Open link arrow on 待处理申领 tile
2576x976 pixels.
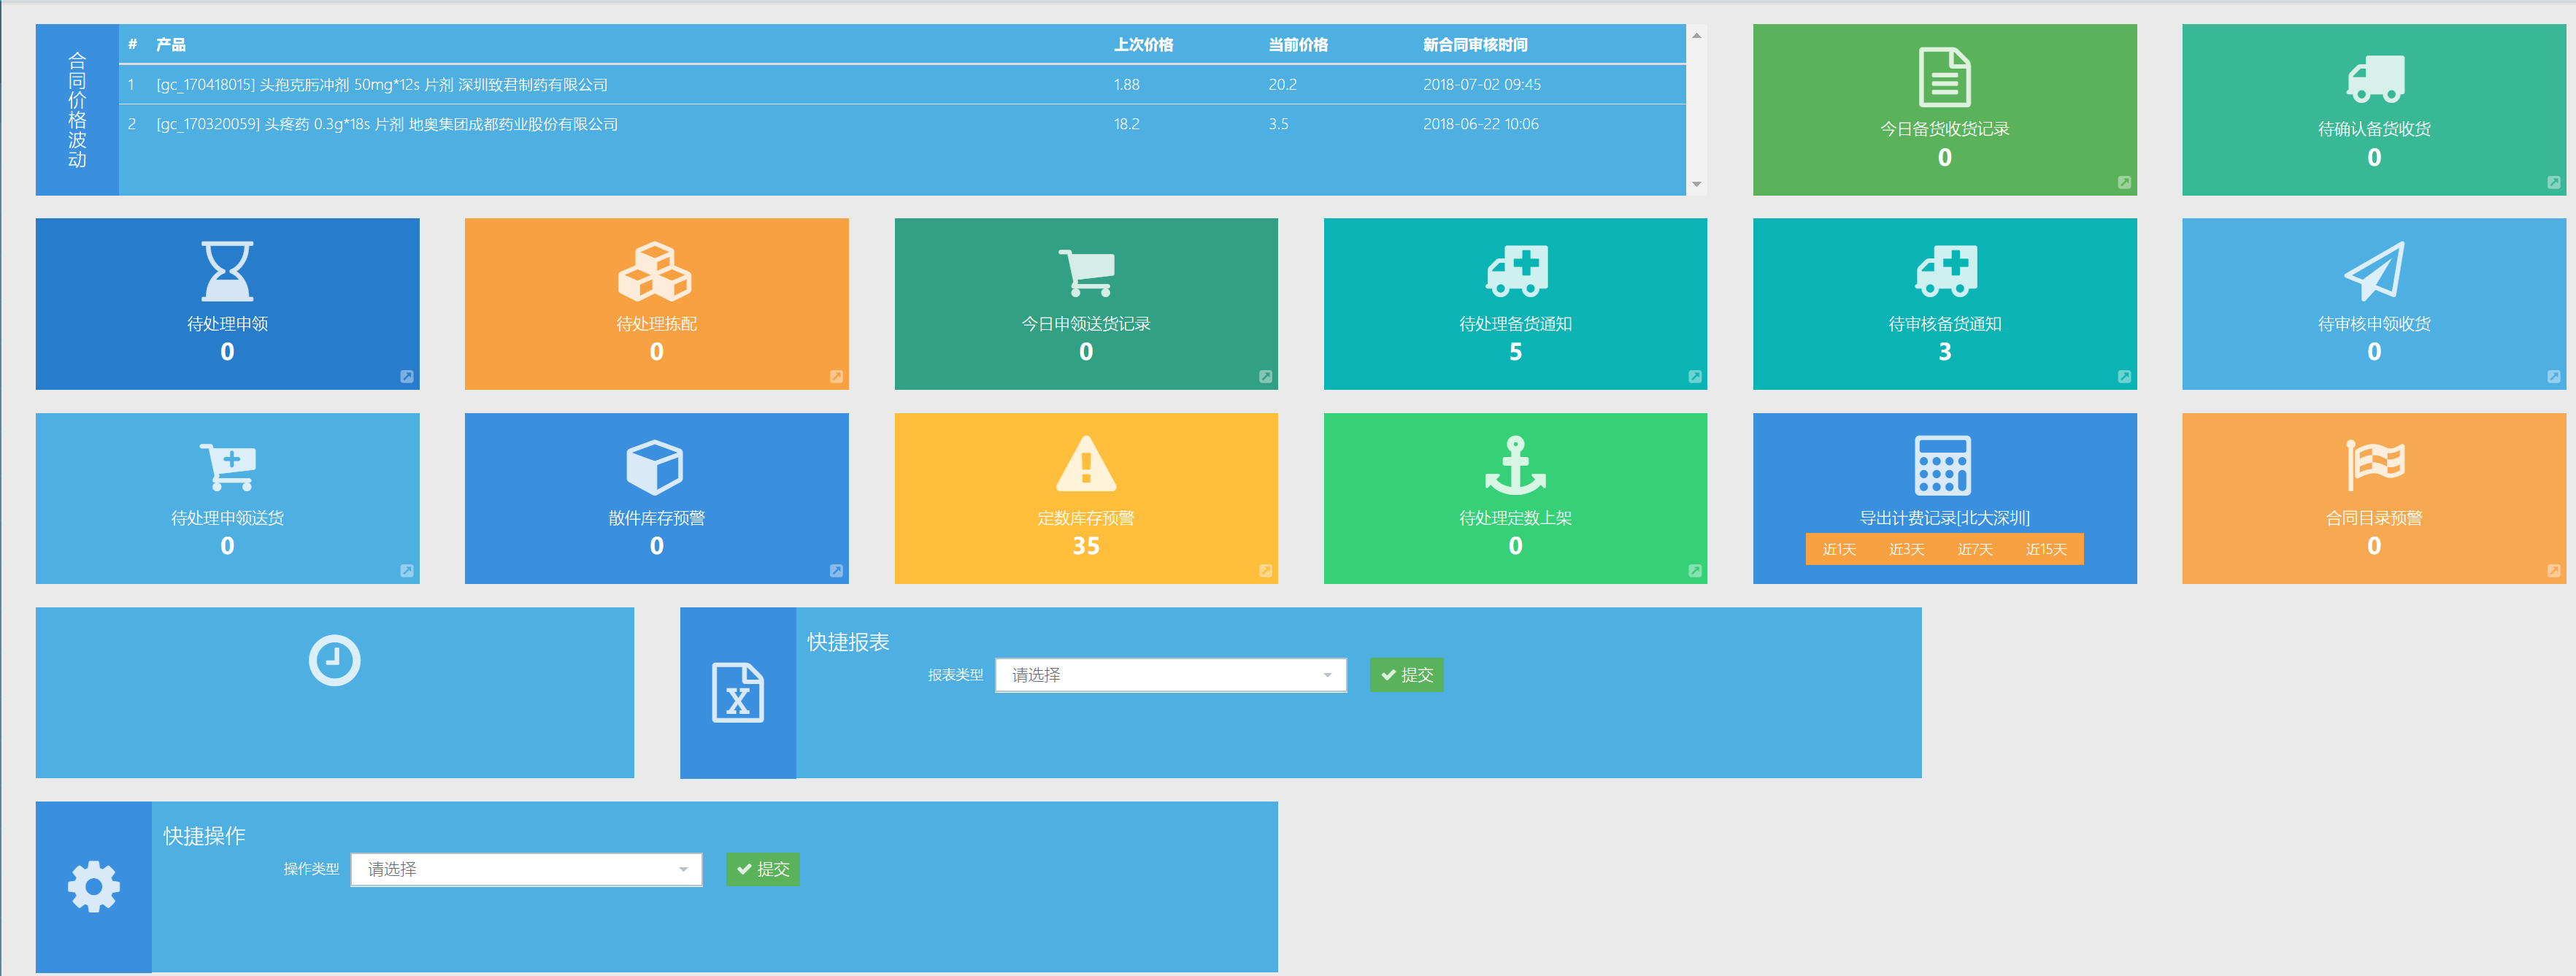(407, 377)
